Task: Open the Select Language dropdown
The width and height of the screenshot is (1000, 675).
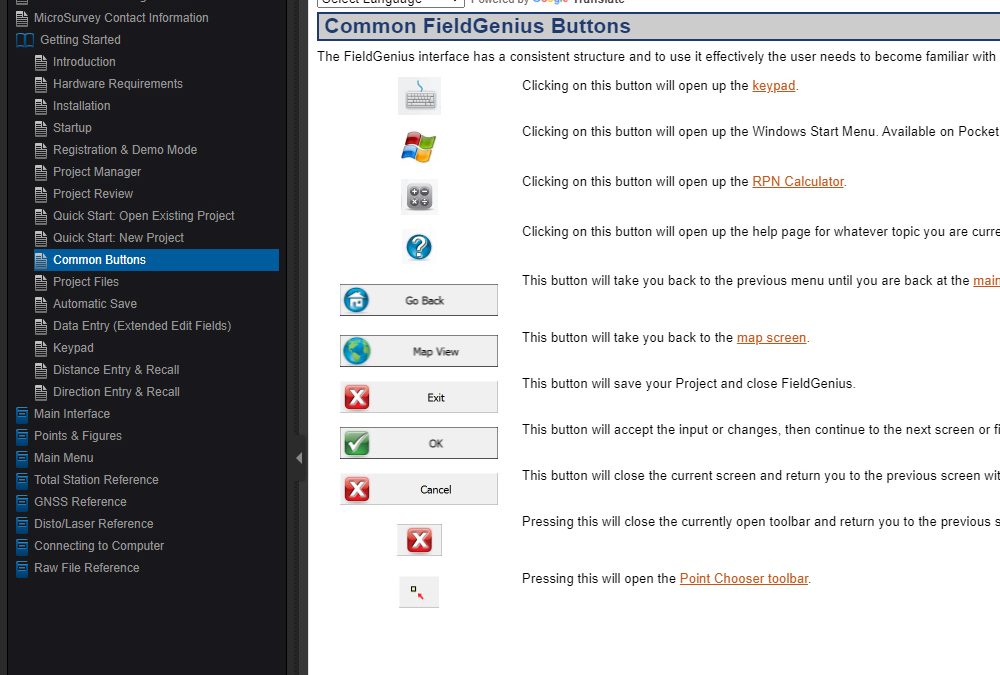Action: [390, 3]
